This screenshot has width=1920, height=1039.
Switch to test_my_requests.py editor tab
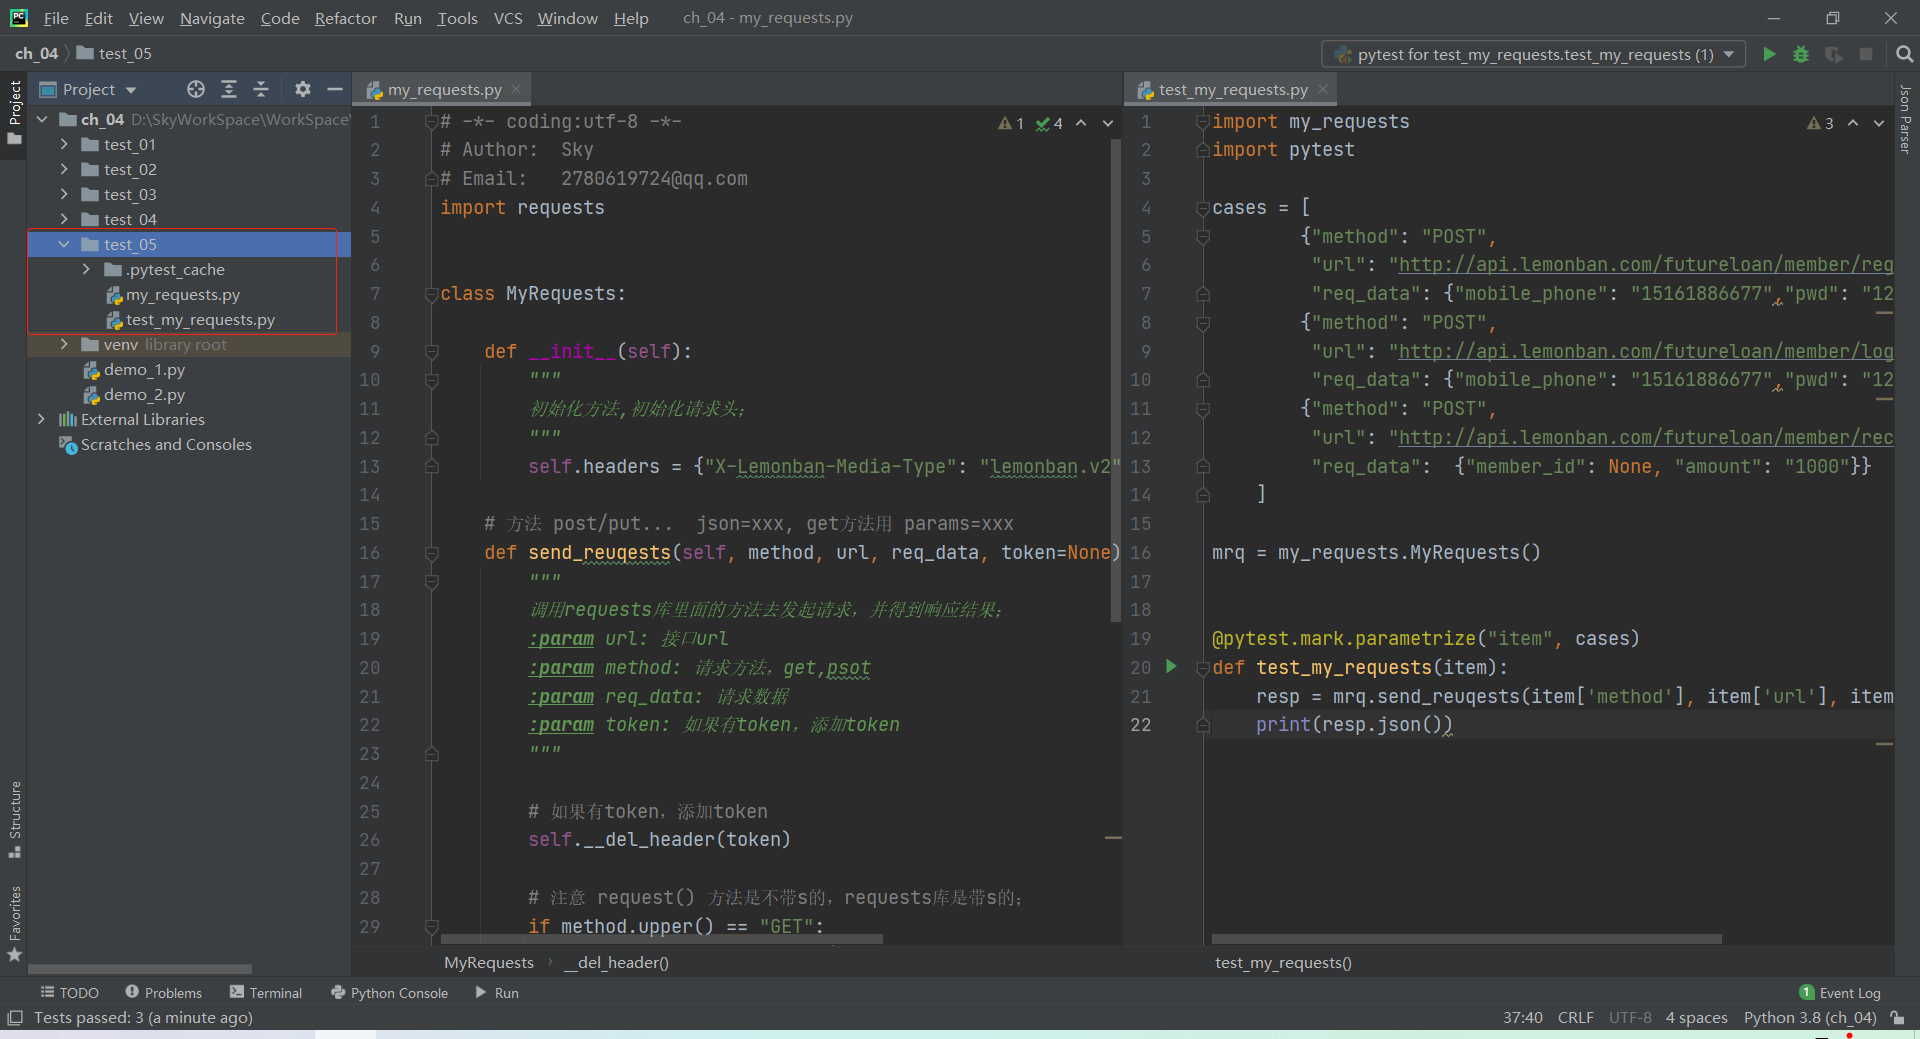click(1232, 89)
